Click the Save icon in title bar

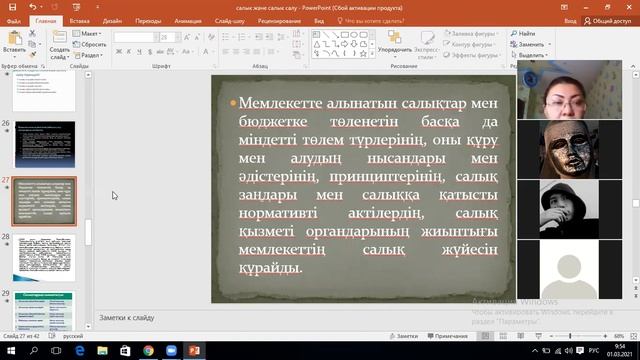(12, 7)
